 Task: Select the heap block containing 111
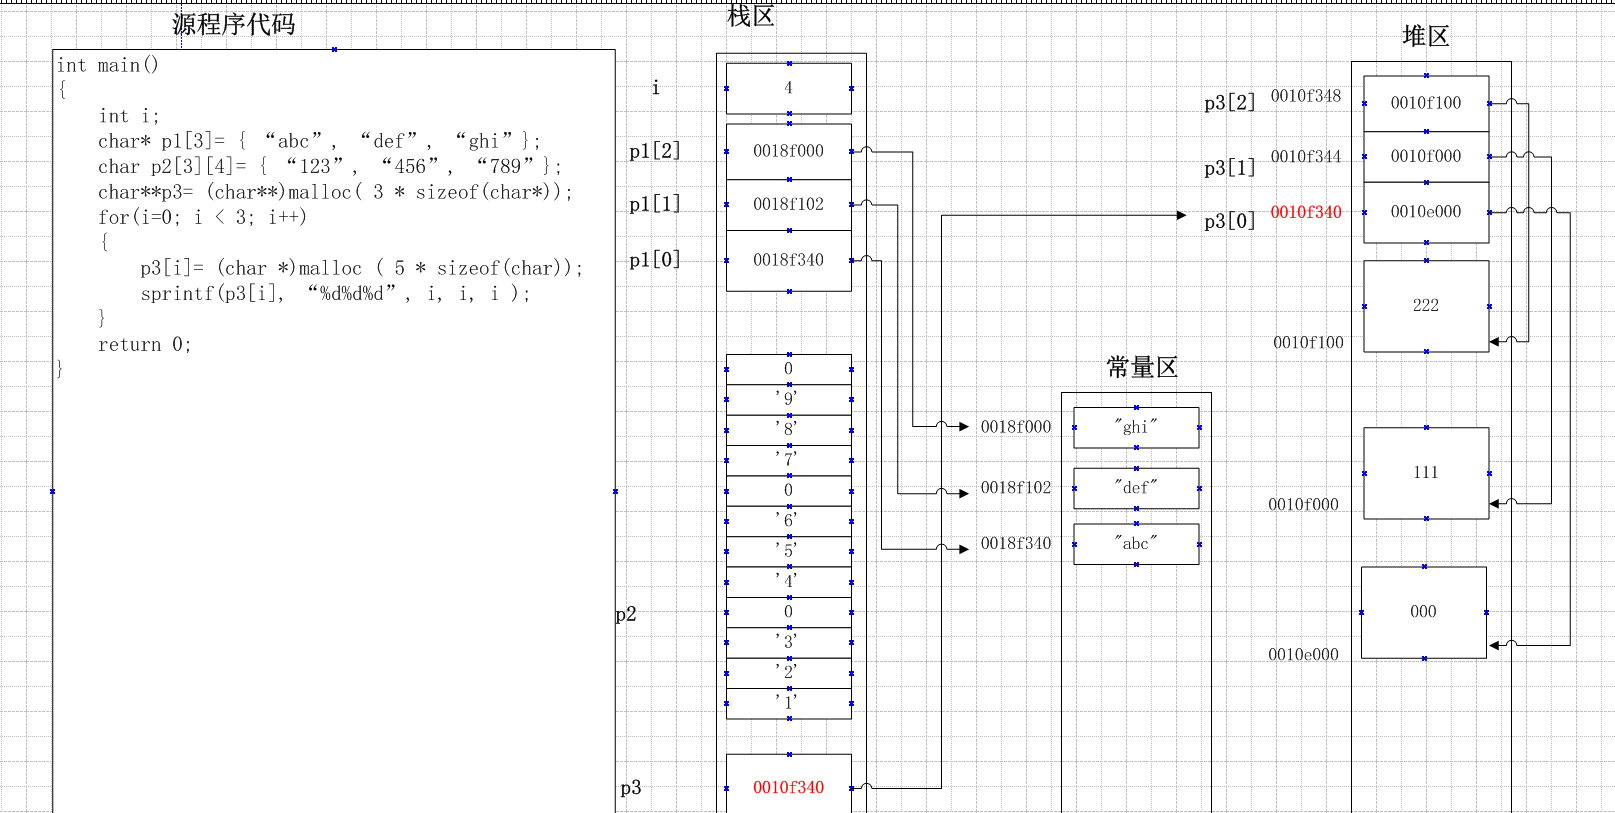pos(1426,473)
